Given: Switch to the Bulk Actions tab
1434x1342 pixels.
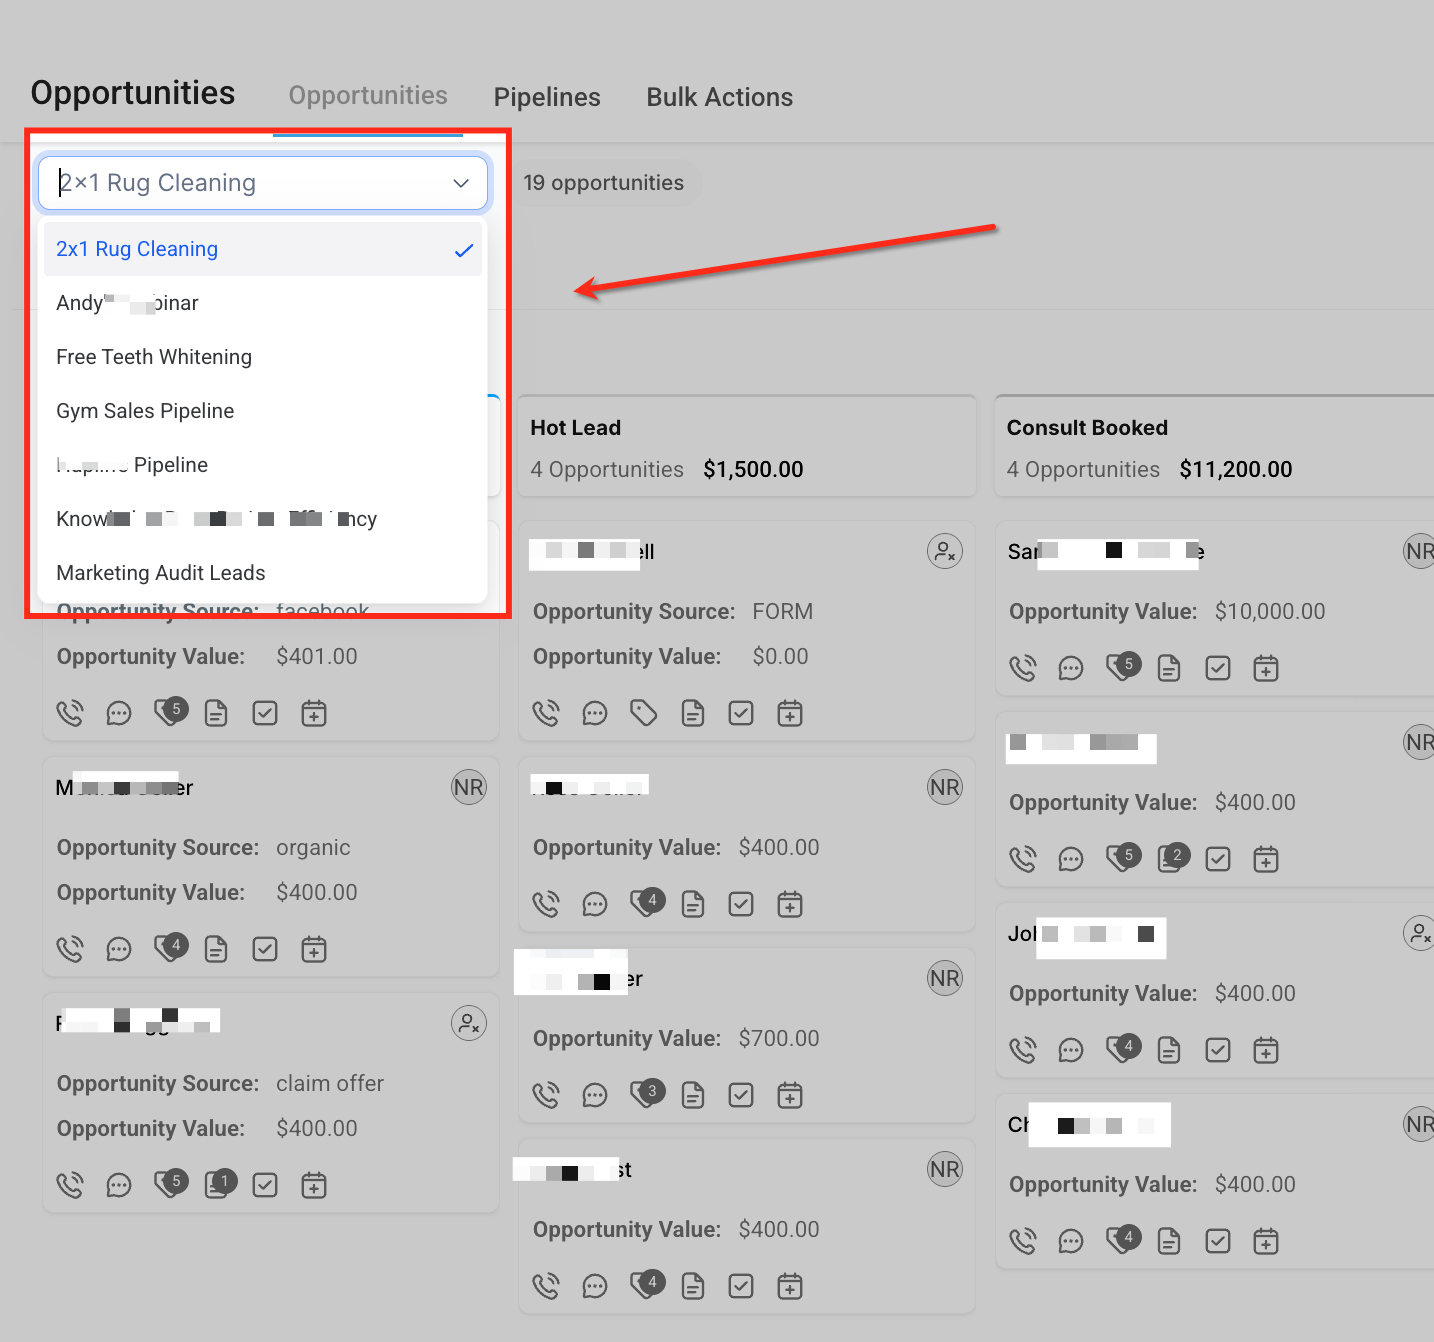Looking at the screenshot, I should point(720,97).
